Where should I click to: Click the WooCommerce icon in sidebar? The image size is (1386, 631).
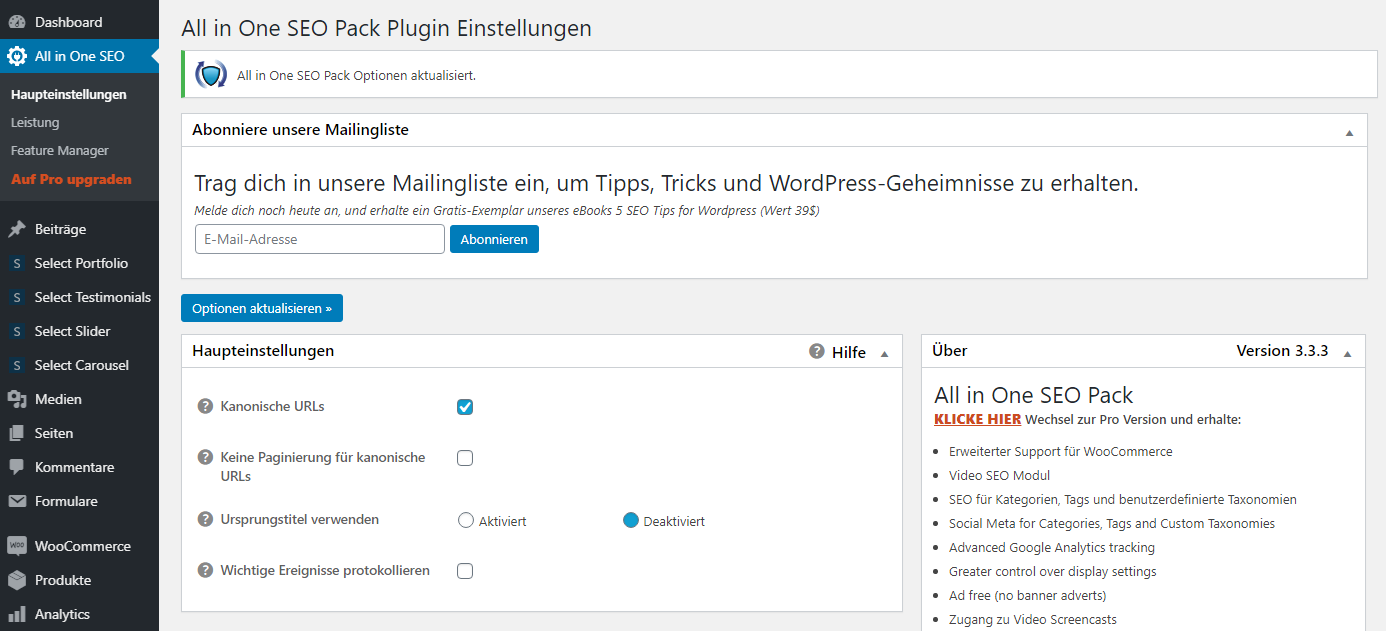click(x=17, y=546)
